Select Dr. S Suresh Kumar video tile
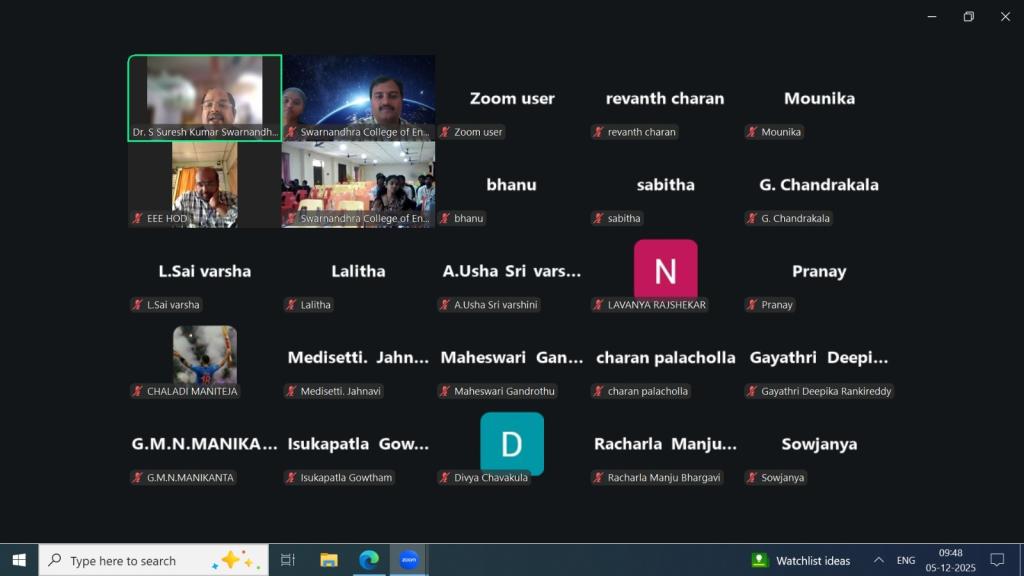1024x576 pixels. (x=205, y=96)
